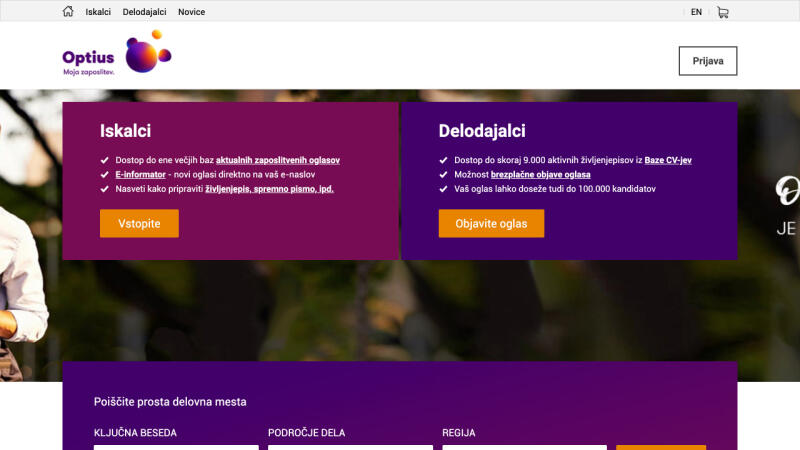Click the Objavite oglas button
The width and height of the screenshot is (800, 450).
click(x=491, y=223)
